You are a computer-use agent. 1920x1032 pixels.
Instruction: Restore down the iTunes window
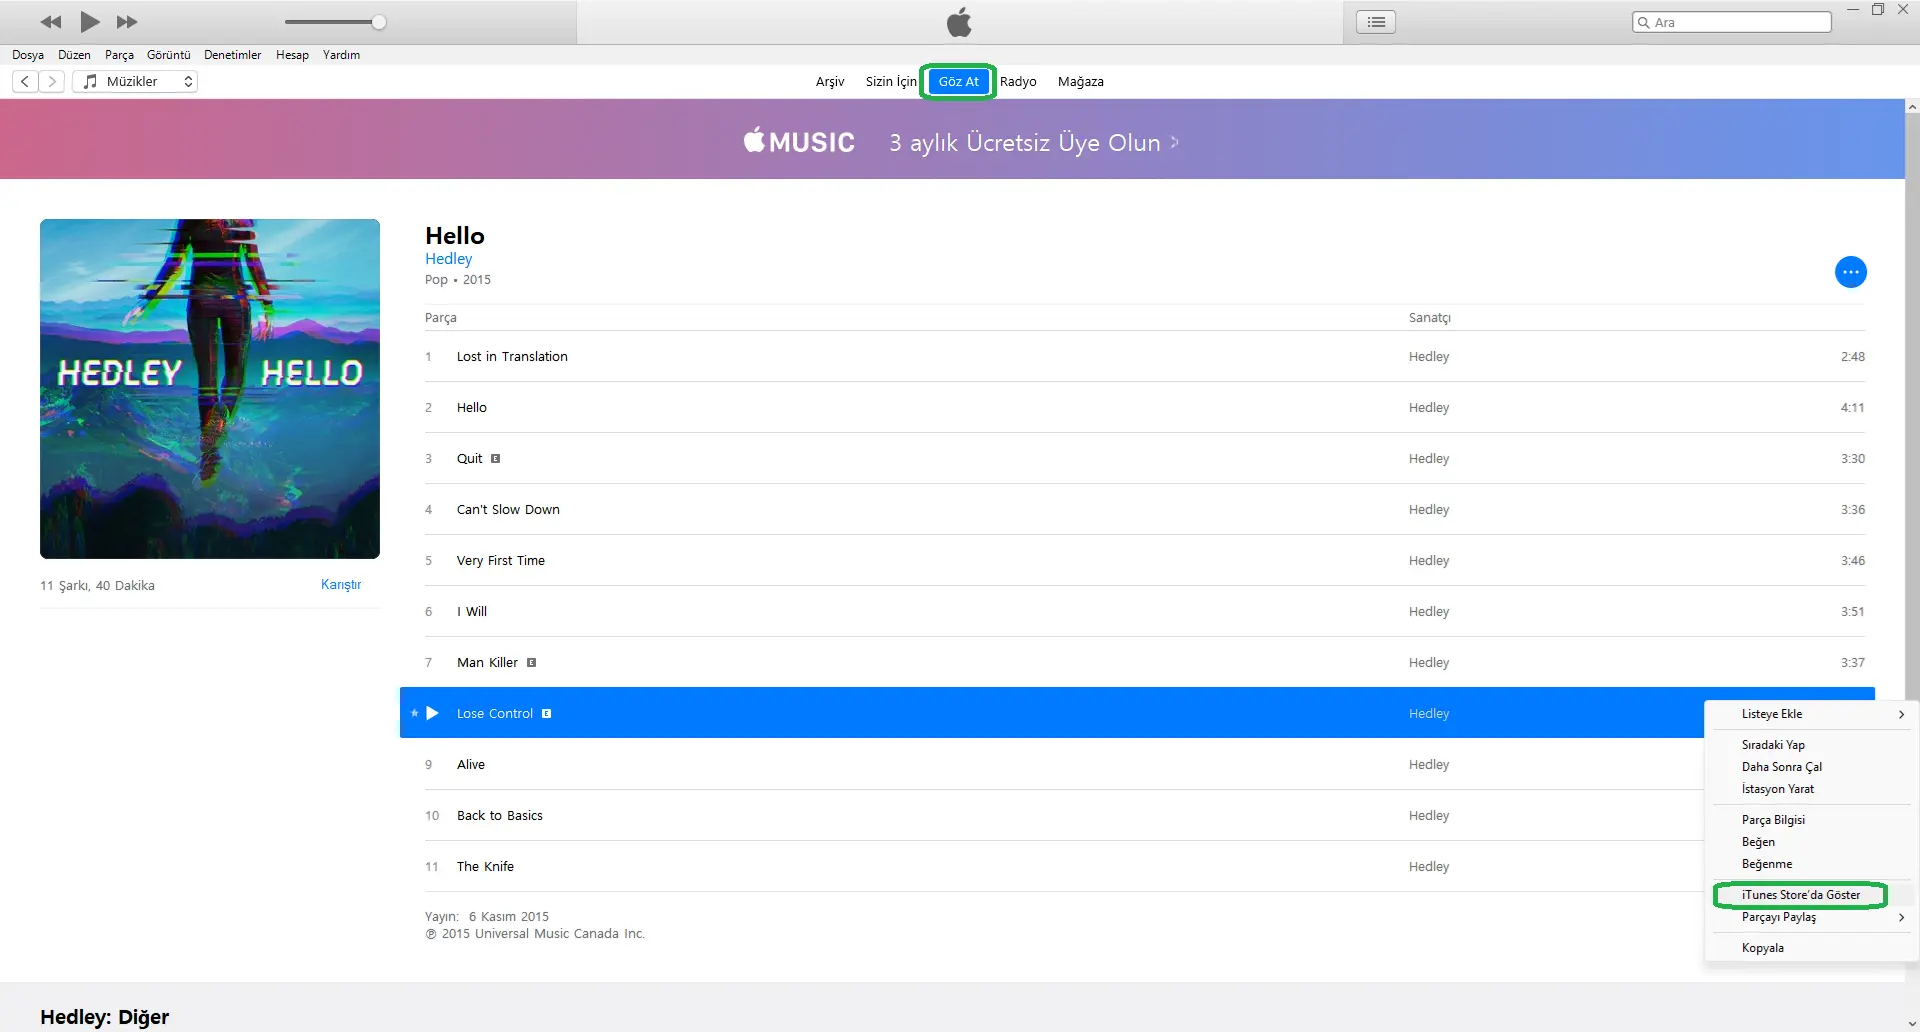coord(1878,9)
